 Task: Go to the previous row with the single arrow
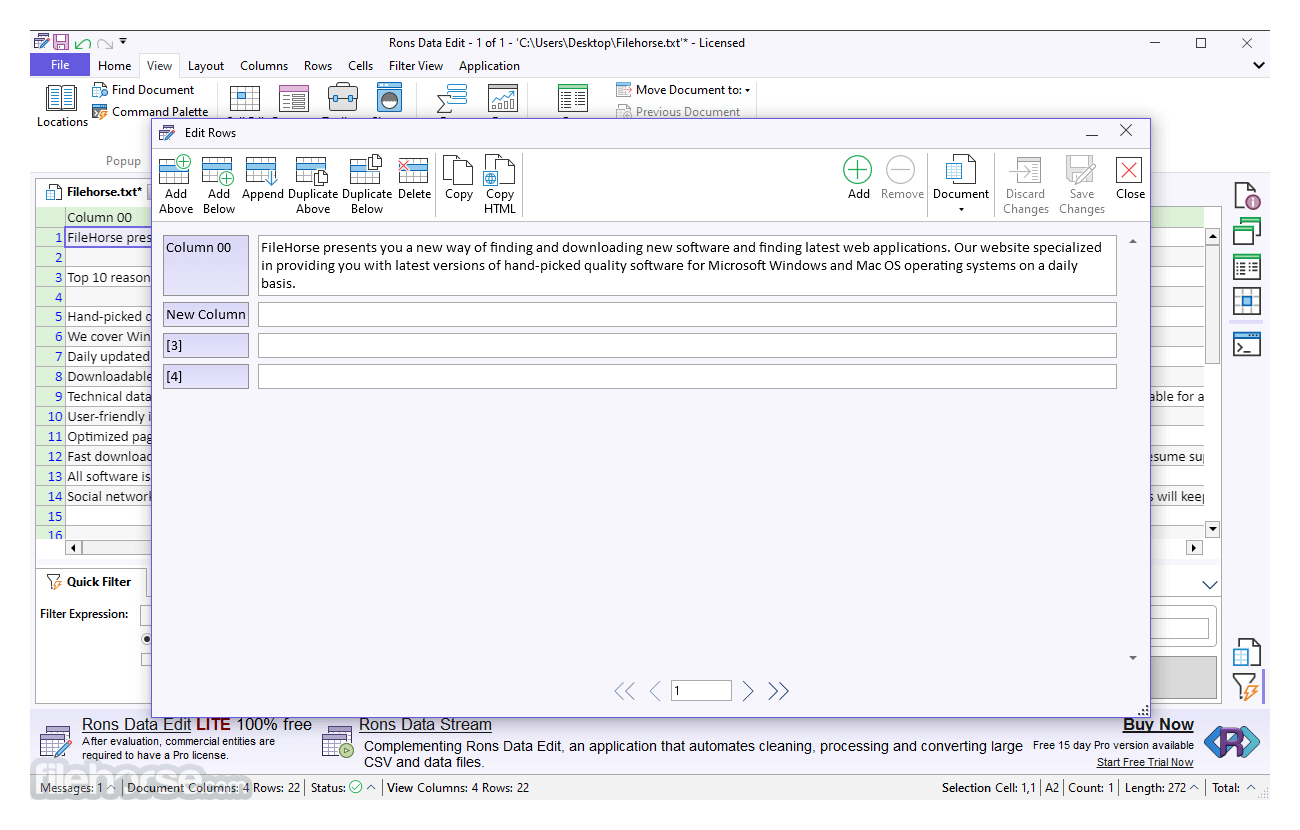point(655,691)
